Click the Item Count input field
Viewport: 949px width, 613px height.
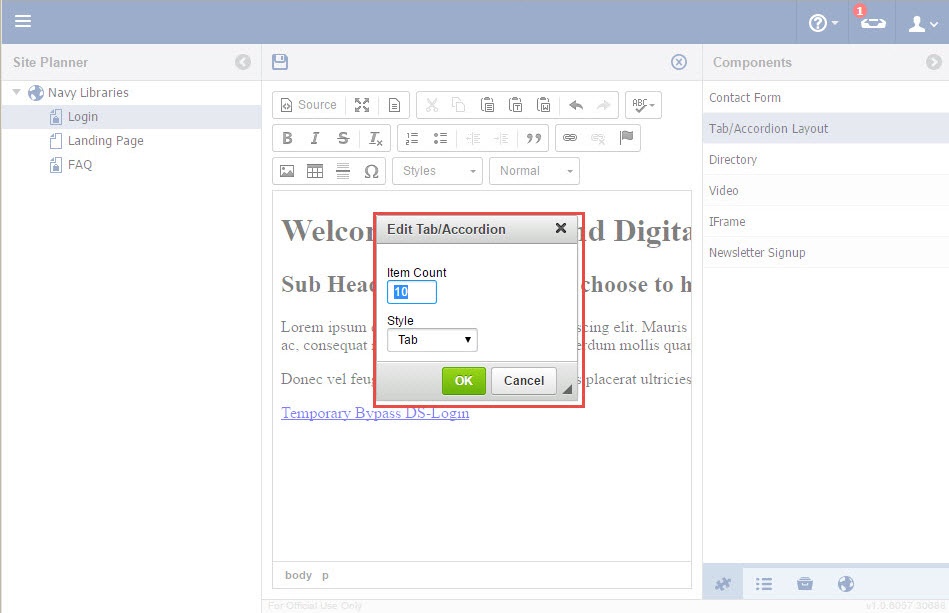point(412,292)
